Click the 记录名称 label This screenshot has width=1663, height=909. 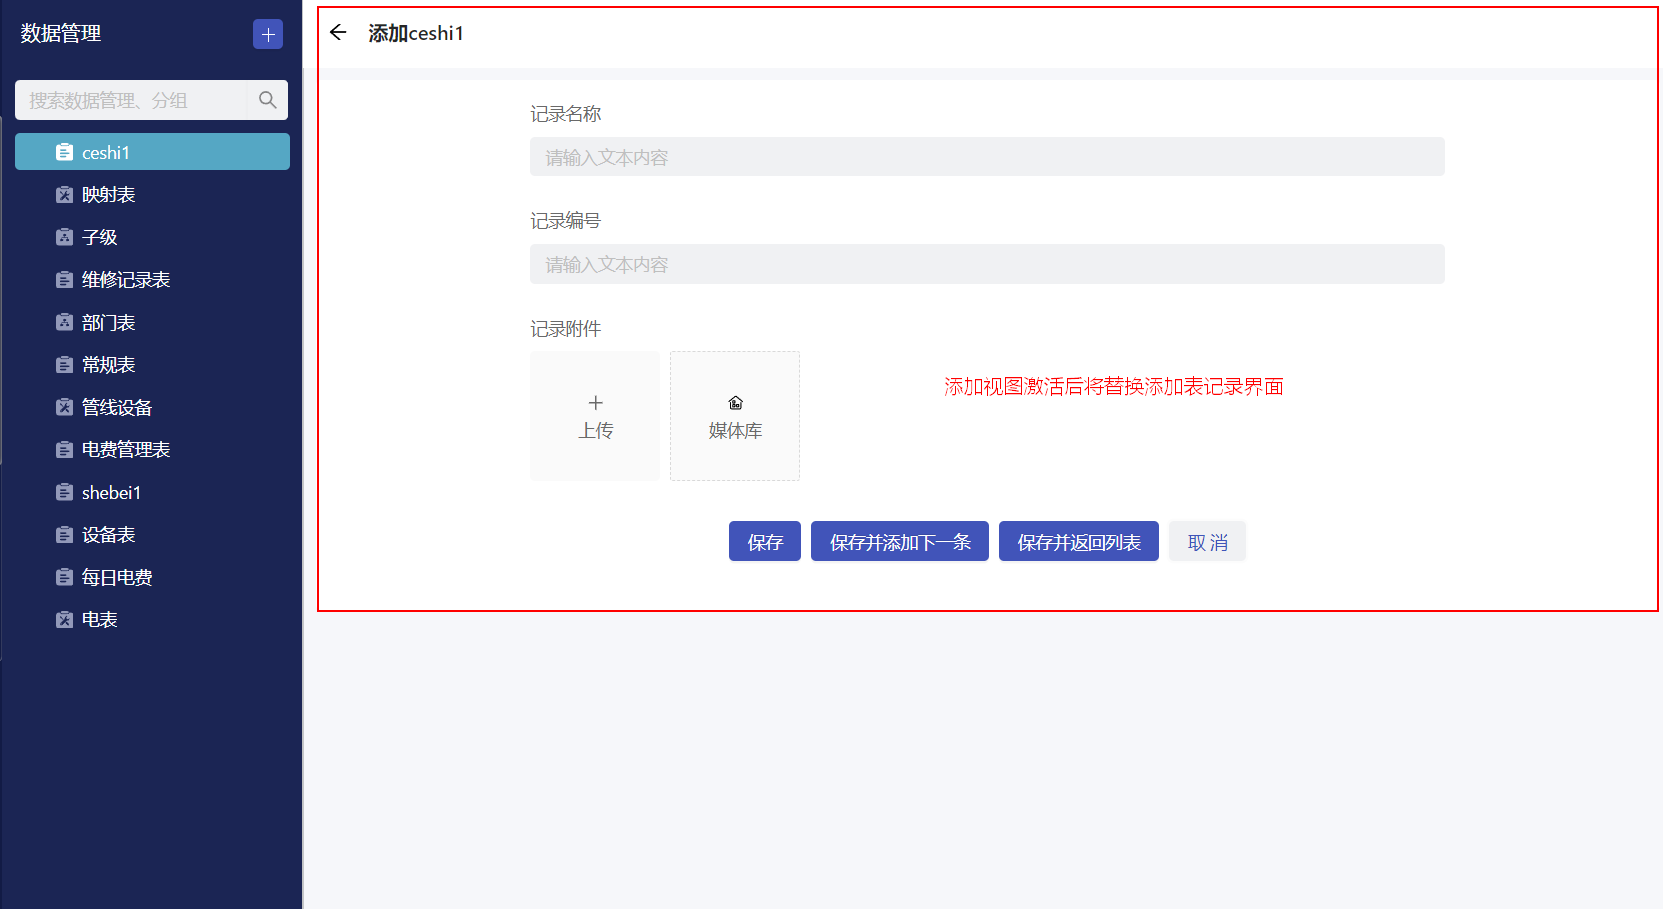(566, 114)
